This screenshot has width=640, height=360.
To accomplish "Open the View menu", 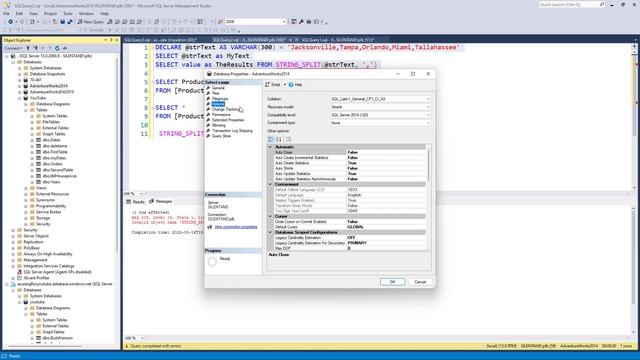I will pos(33,13).
